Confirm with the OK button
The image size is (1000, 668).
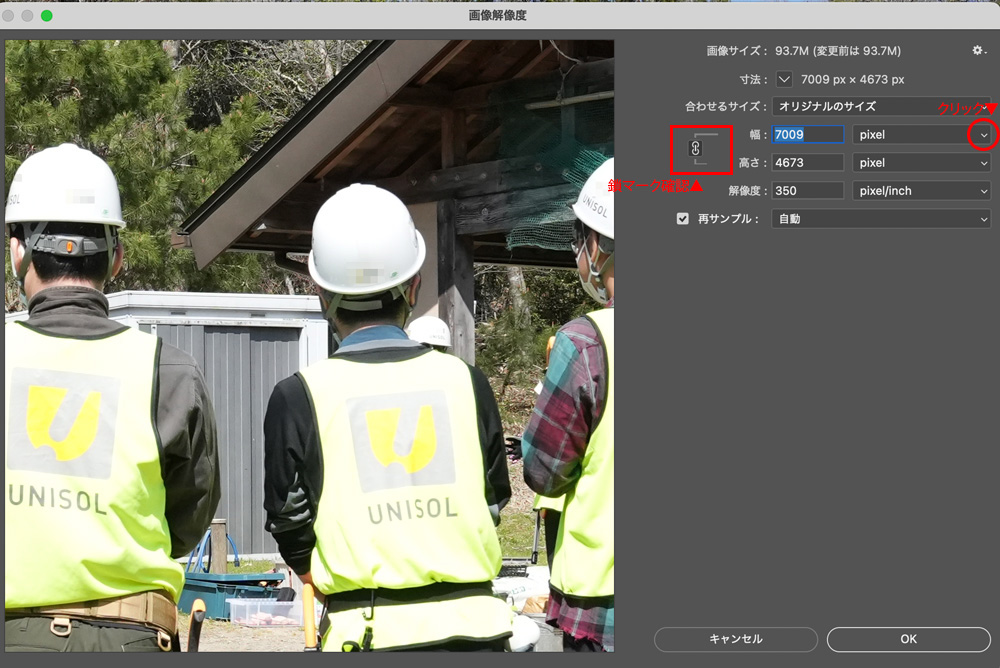pyautogui.click(x=909, y=639)
